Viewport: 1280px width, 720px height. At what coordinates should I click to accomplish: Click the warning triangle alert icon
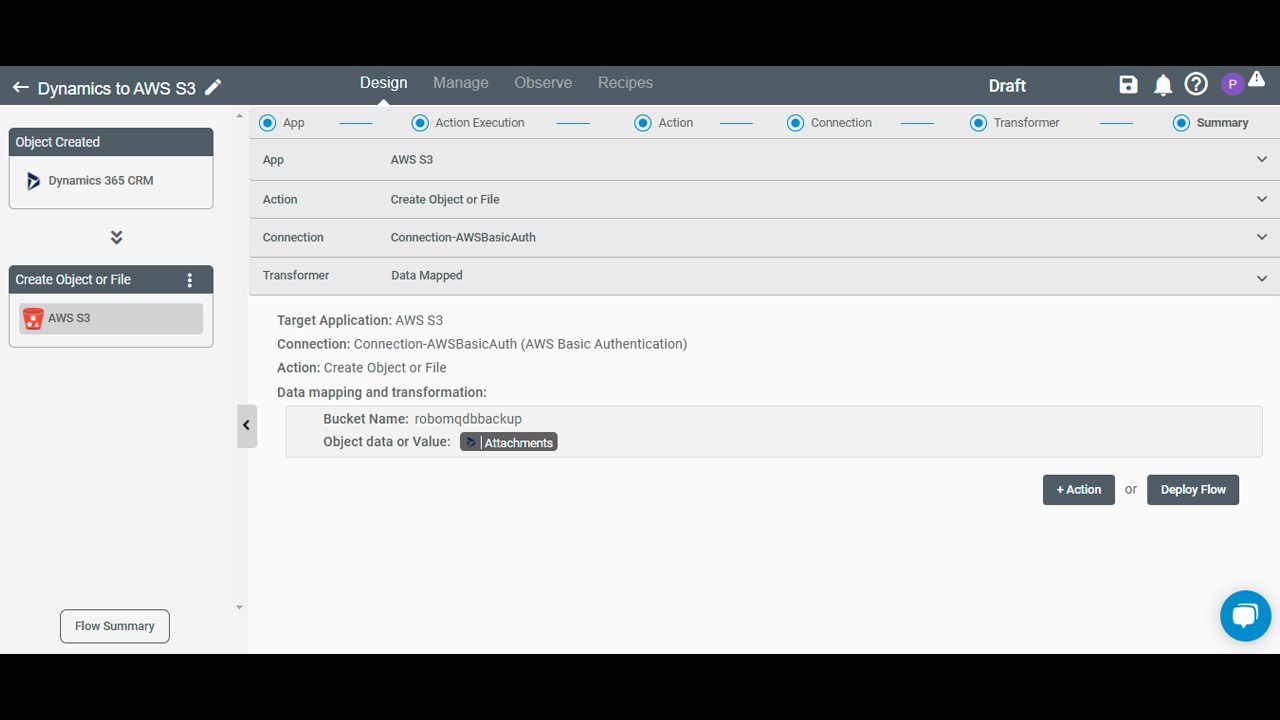coord(1256,80)
